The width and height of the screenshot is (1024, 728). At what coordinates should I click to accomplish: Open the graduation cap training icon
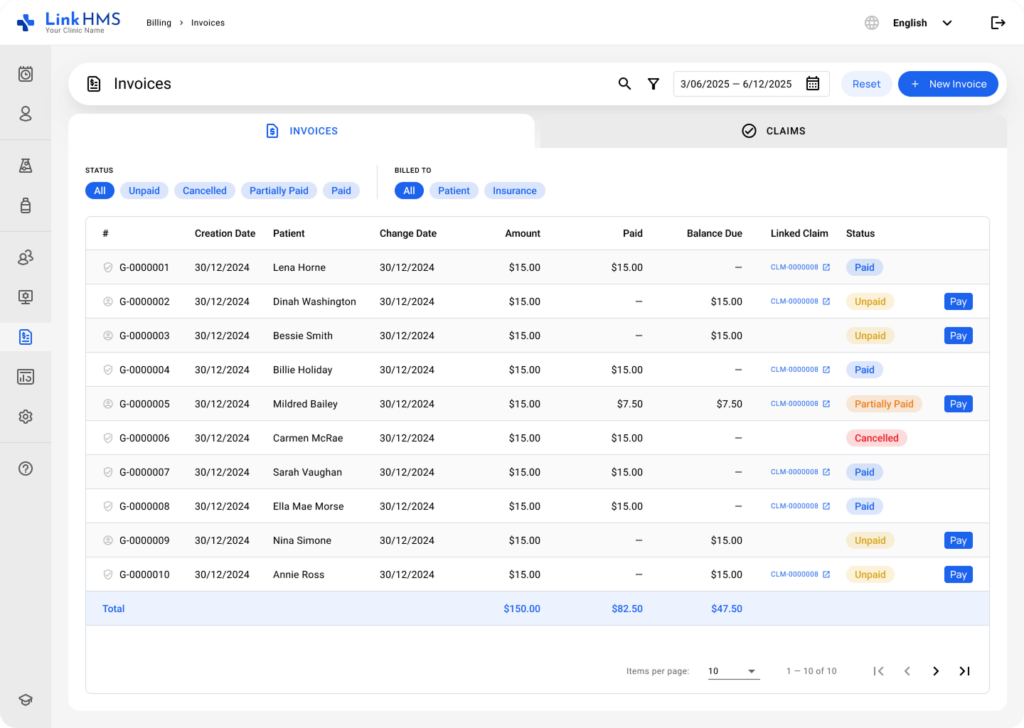tap(25, 700)
